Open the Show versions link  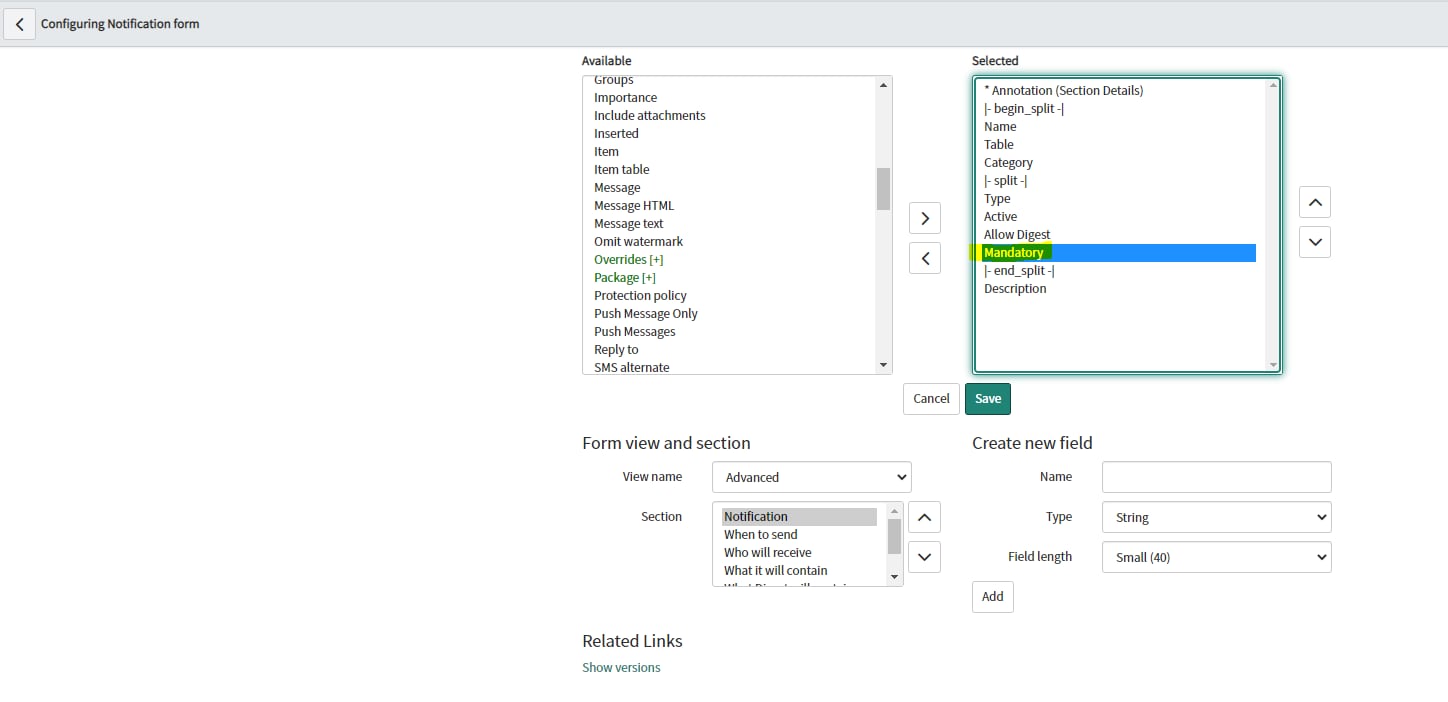pyautogui.click(x=621, y=667)
